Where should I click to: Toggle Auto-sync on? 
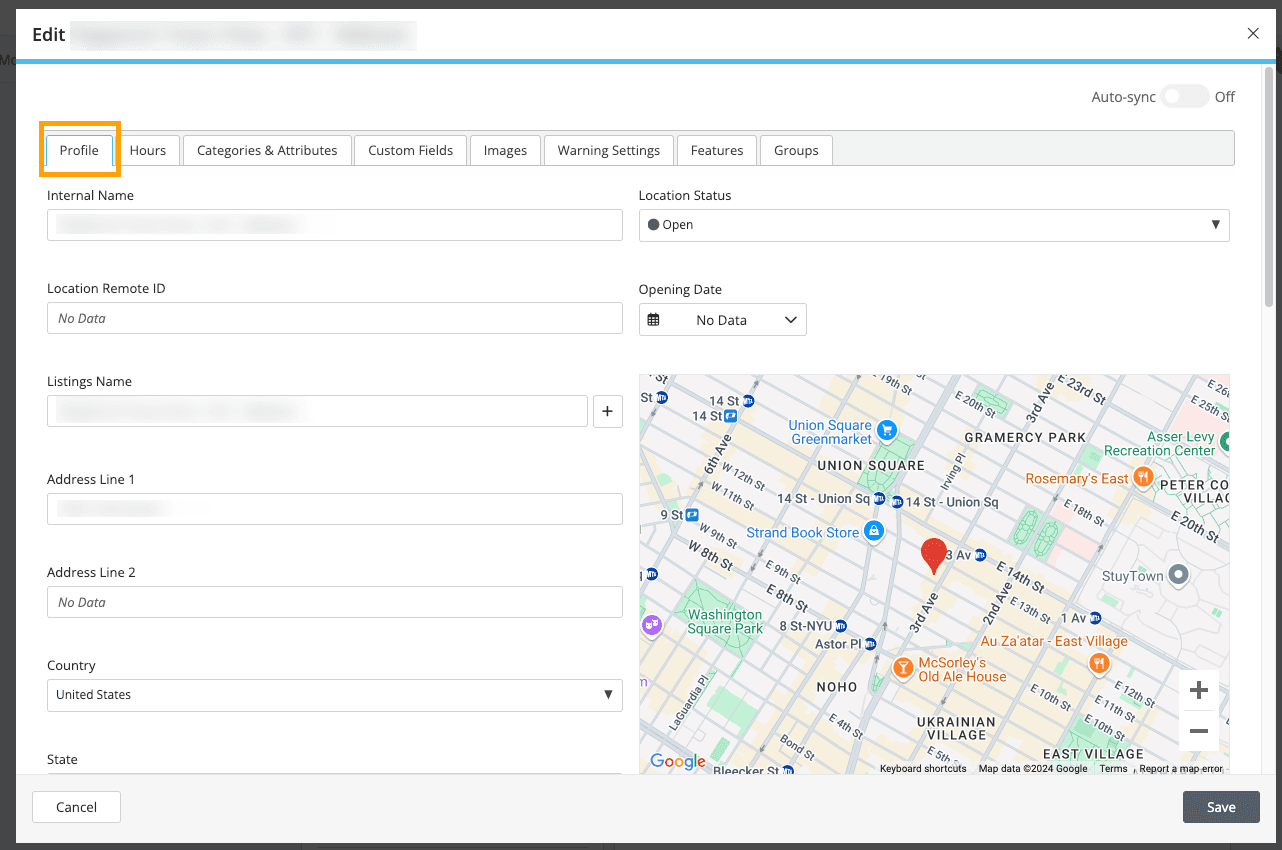coord(1185,96)
